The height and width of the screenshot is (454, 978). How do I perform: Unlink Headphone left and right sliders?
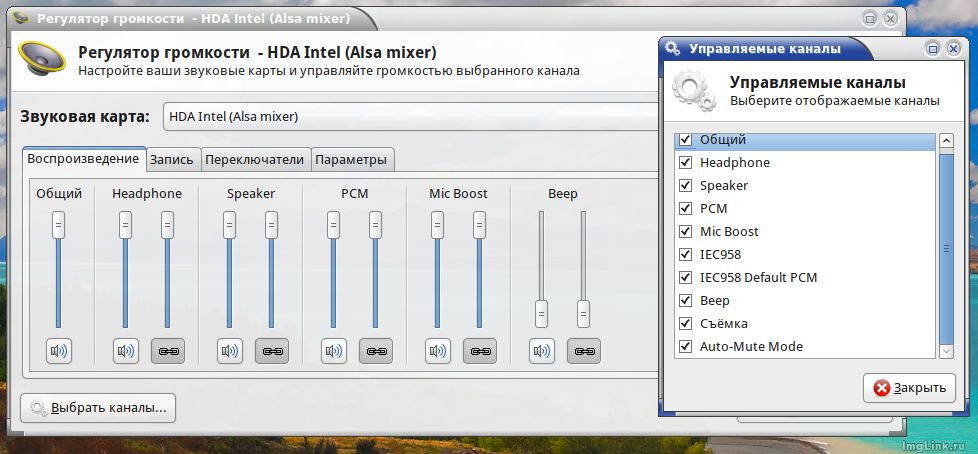point(168,351)
